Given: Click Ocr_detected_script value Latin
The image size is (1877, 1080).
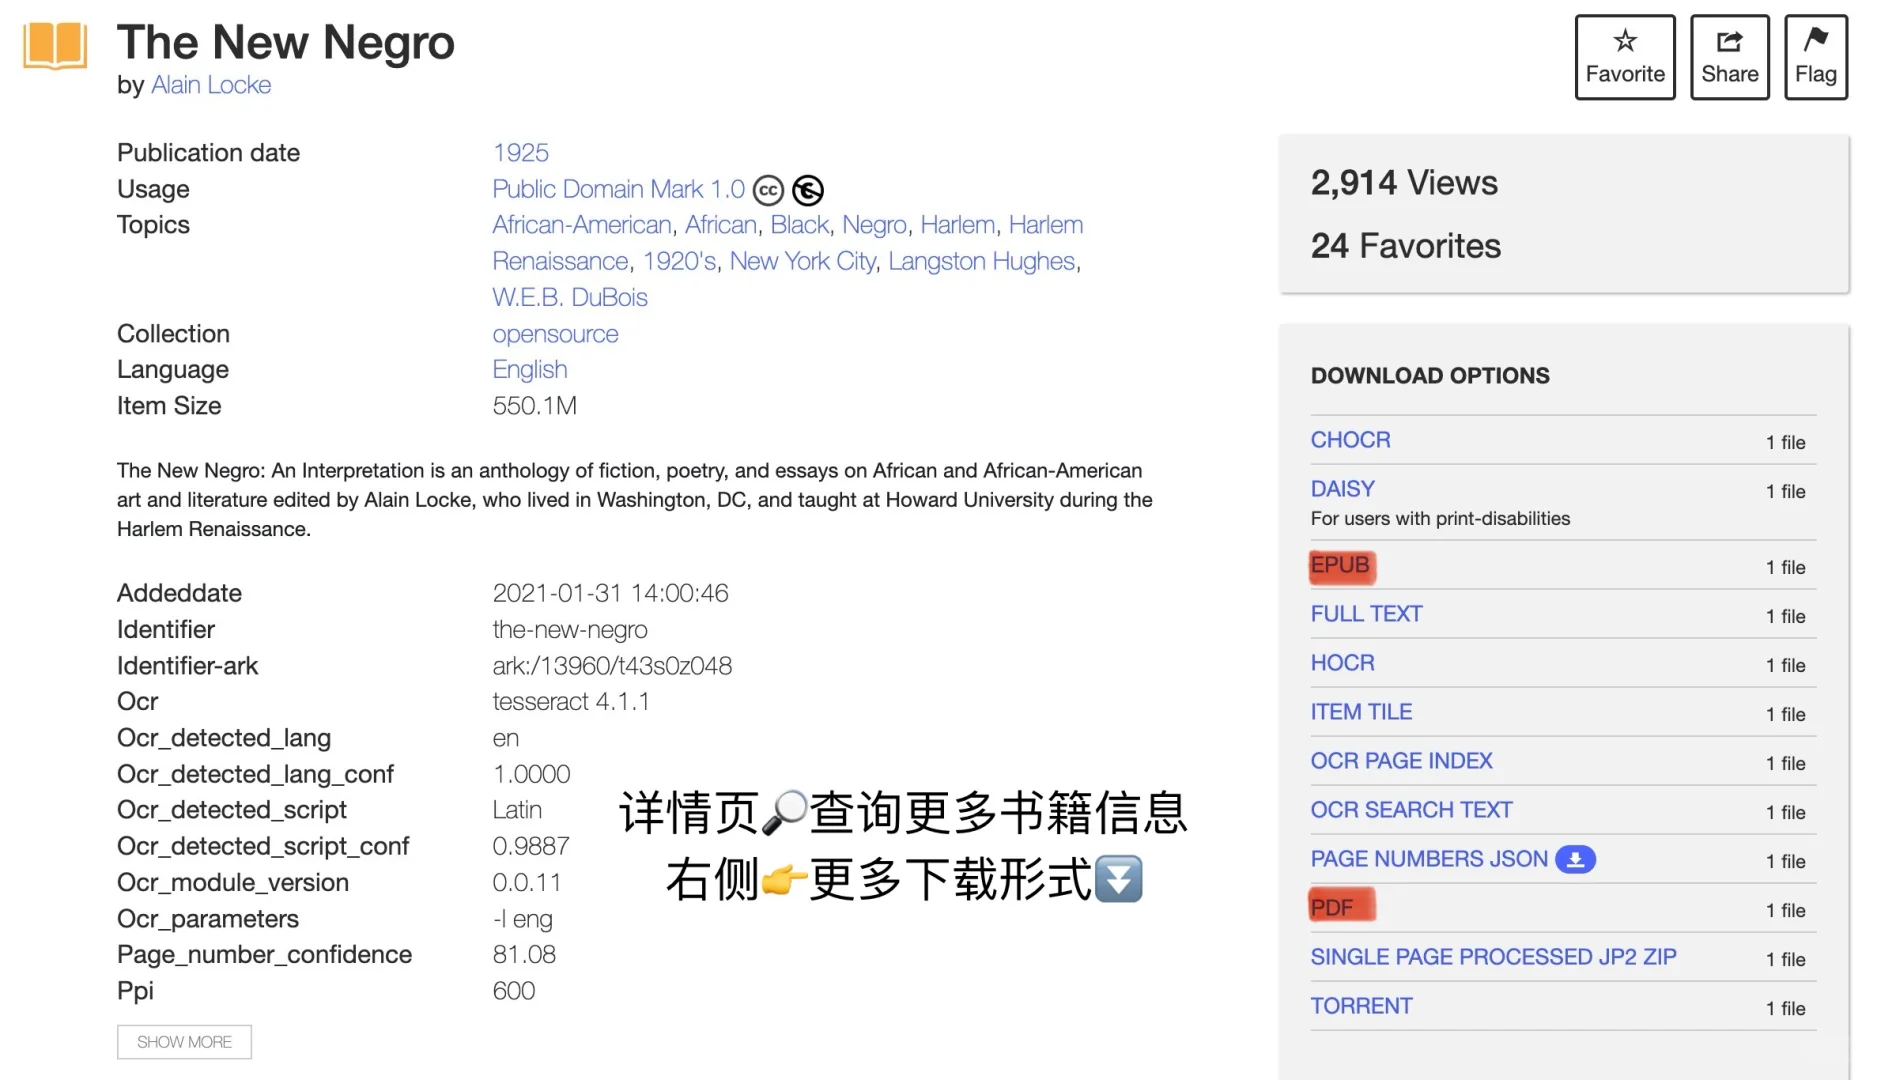Looking at the screenshot, I should click(517, 810).
